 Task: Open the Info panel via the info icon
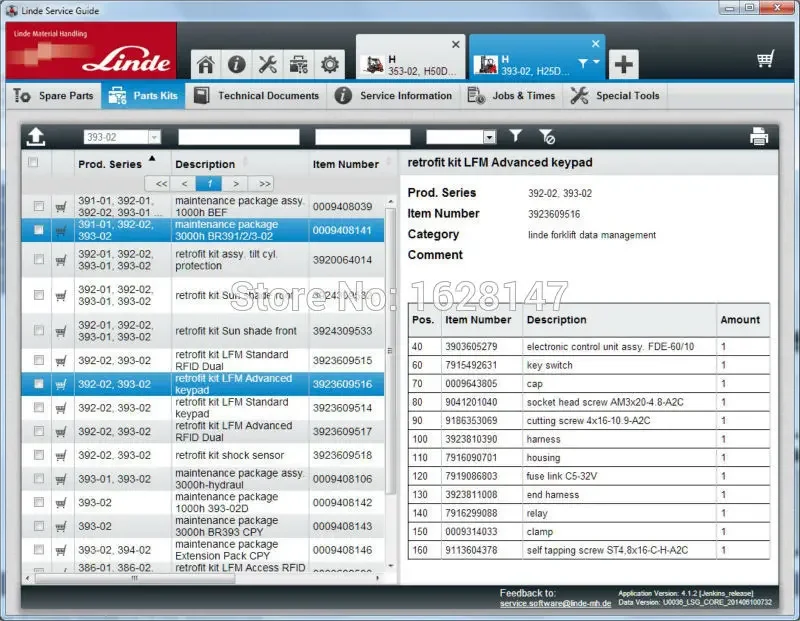tap(235, 63)
